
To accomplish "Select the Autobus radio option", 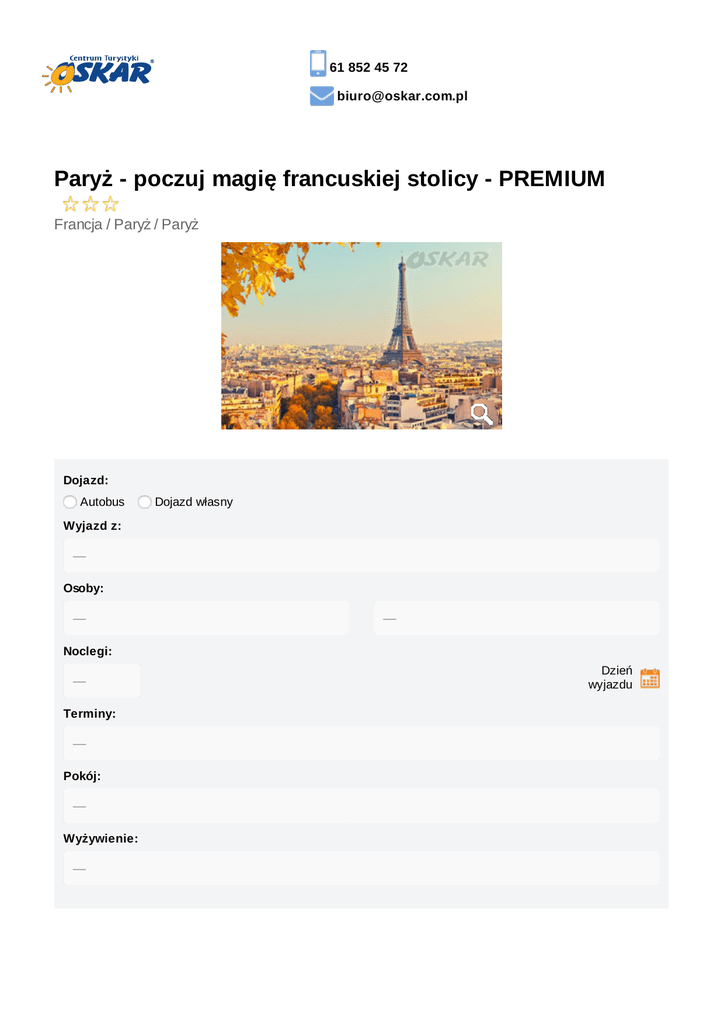I will [70, 502].
